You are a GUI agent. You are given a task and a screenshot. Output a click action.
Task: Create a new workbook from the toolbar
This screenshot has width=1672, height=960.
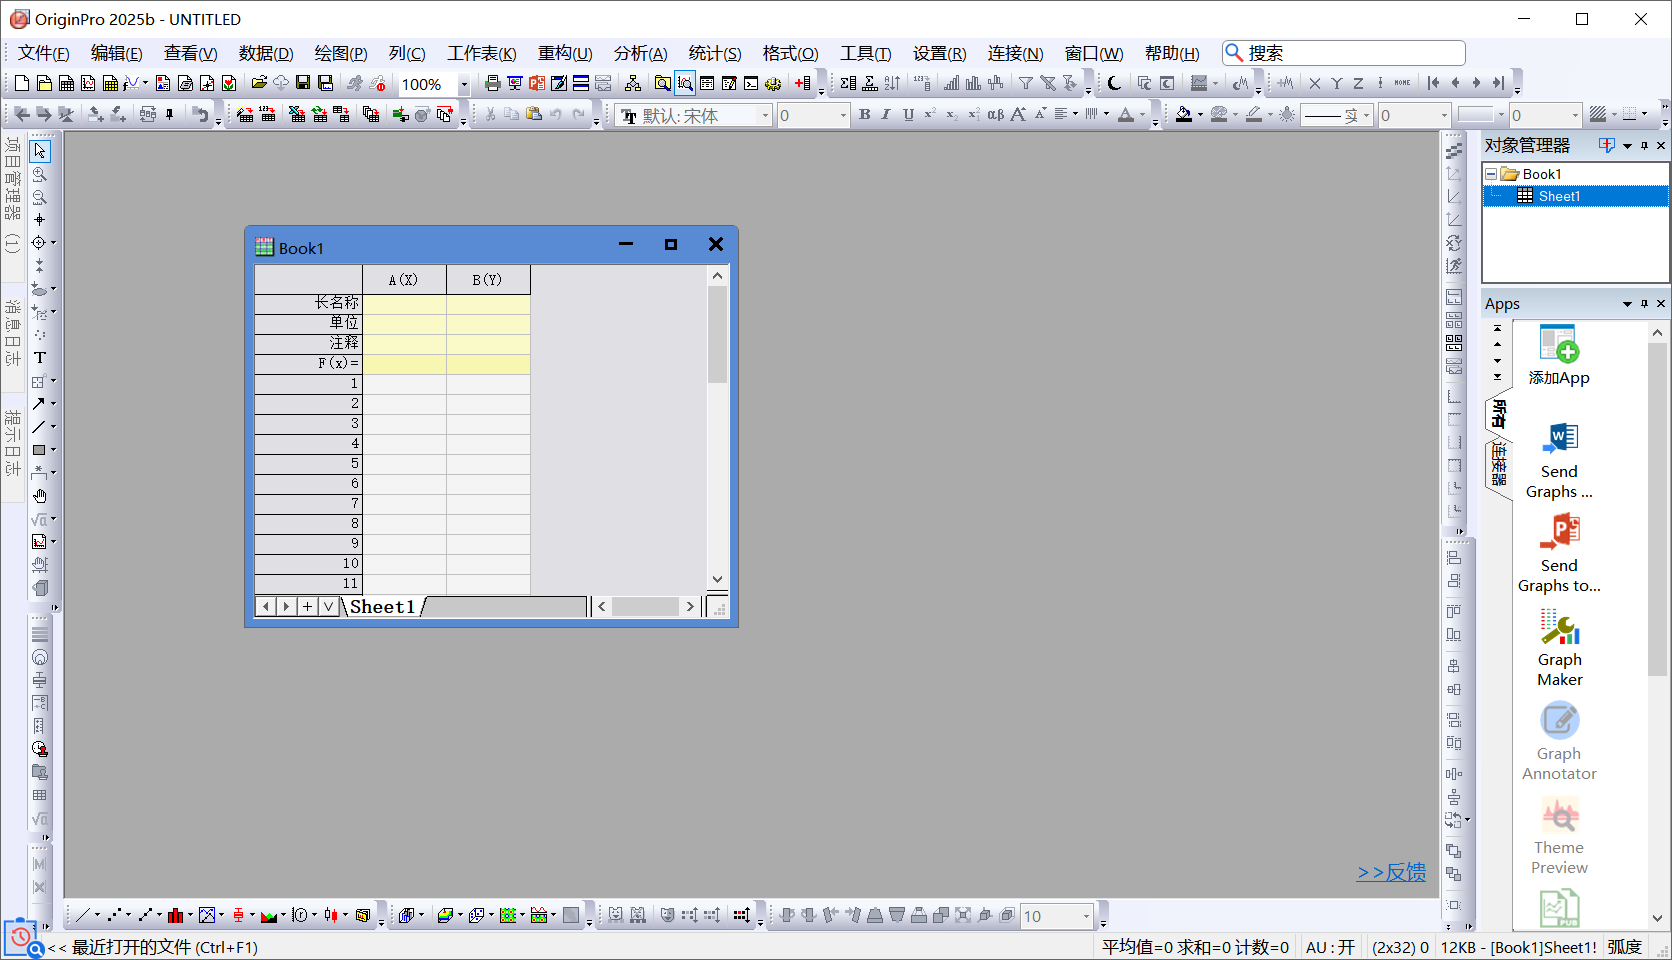(66, 83)
